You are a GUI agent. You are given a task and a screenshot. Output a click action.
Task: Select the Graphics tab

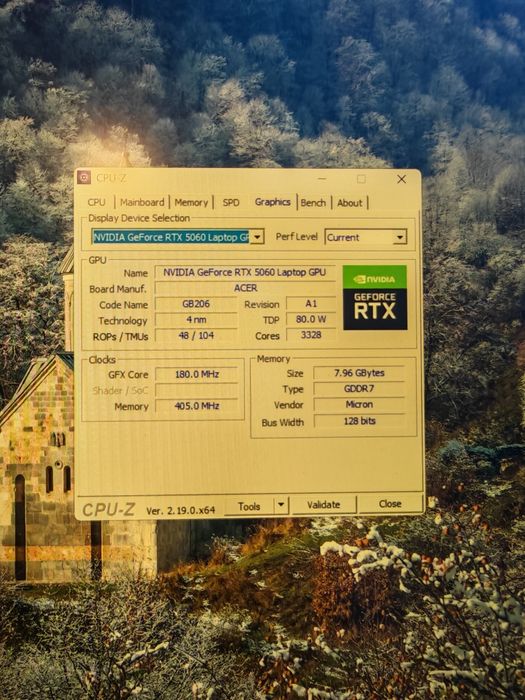(272, 202)
